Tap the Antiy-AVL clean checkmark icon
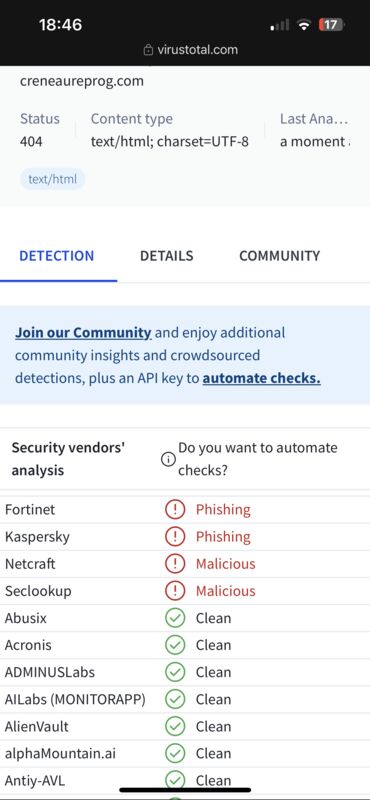Screen dimensions: 370x800 pyautogui.click(x=175, y=780)
